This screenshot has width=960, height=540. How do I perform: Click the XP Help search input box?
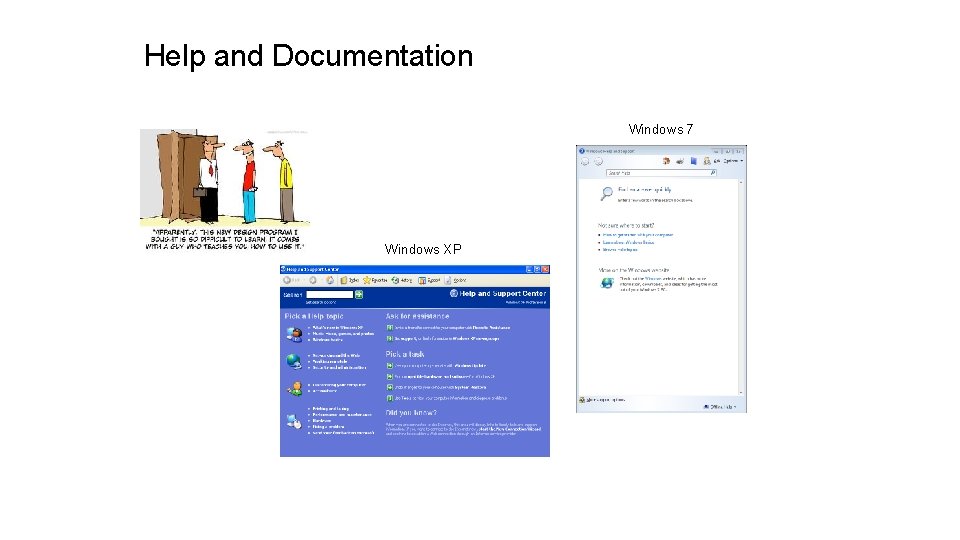(329, 294)
